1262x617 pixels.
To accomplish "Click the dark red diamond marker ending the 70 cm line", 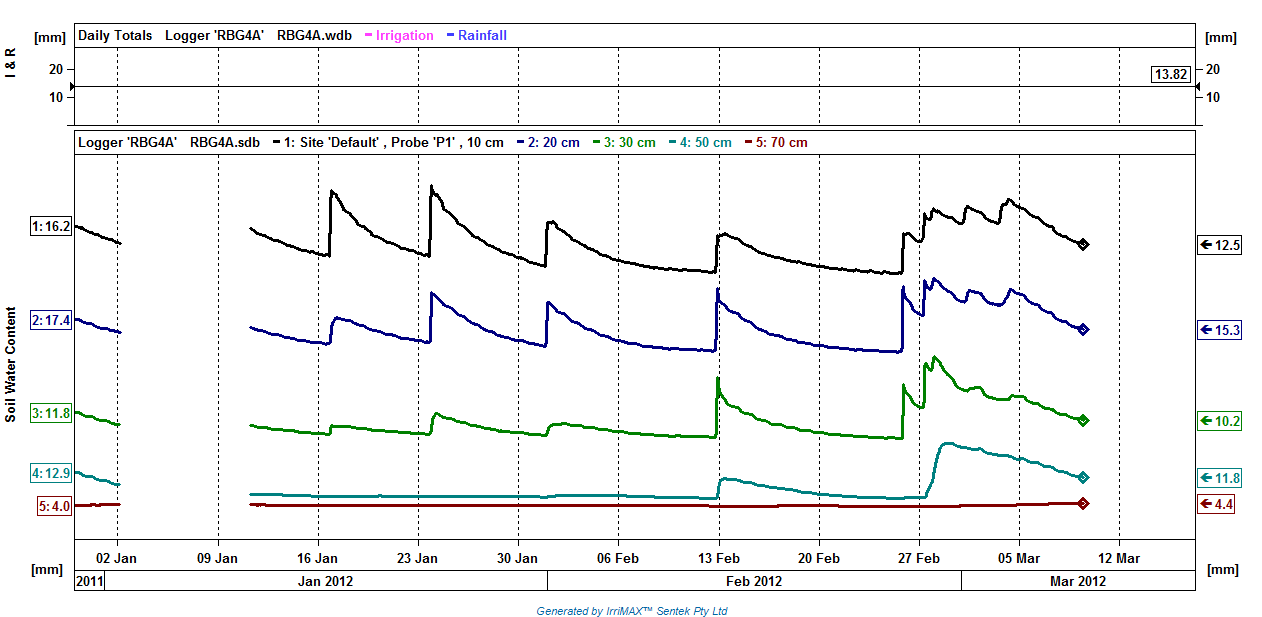I will (1083, 503).
